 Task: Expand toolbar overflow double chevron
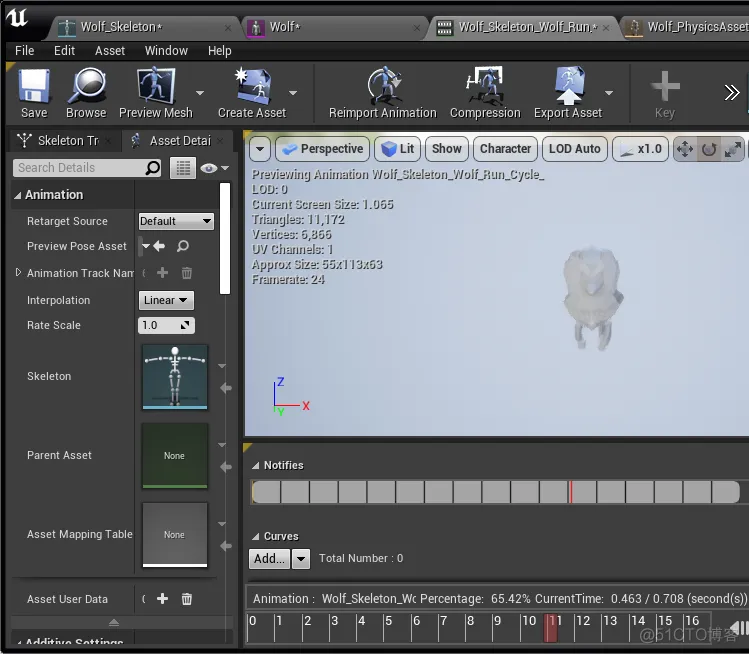click(x=731, y=92)
